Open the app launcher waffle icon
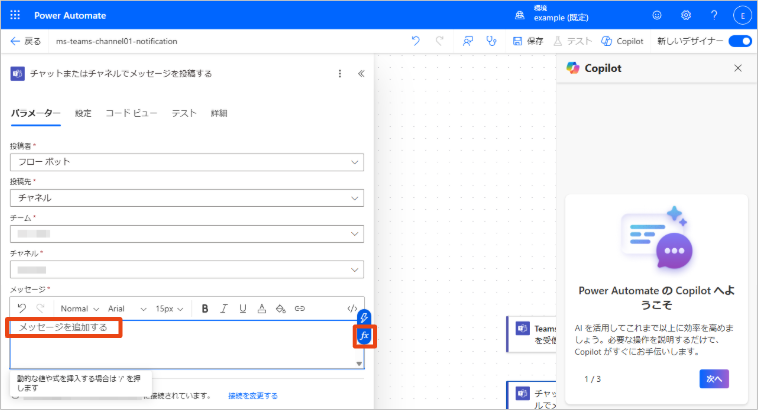The image size is (758, 410). pyautogui.click(x=15, y=15)
